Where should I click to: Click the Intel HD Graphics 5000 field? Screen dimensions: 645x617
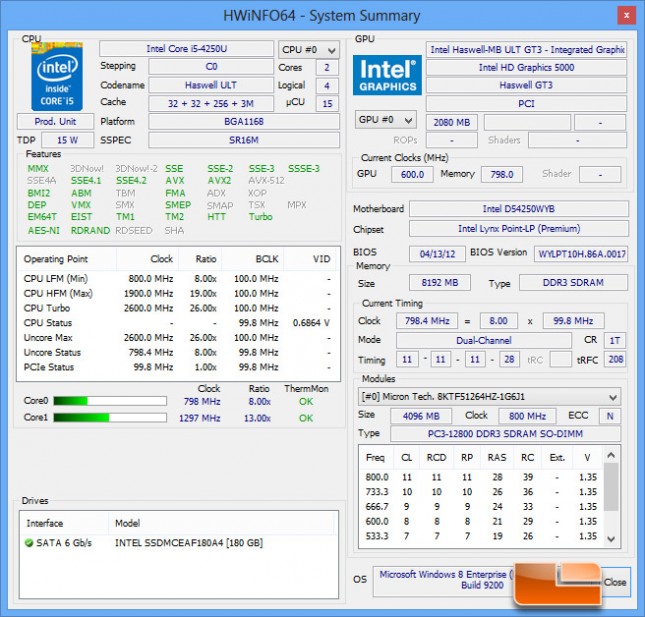pos(526,67)
